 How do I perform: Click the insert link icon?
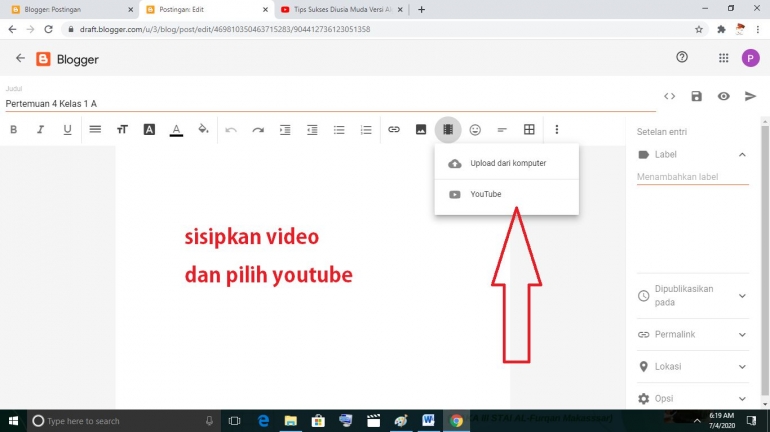(394, 129)
